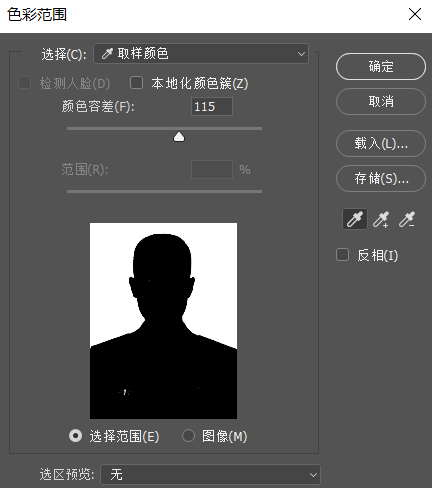Switch preview to 图像 radio button
Viewport: 432px width, 488px height.
click(188, 436)
